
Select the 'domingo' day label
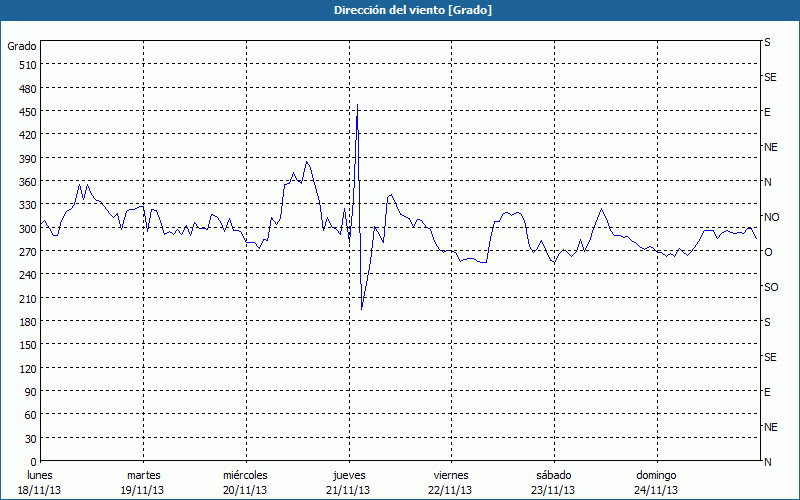click(656, 475)
